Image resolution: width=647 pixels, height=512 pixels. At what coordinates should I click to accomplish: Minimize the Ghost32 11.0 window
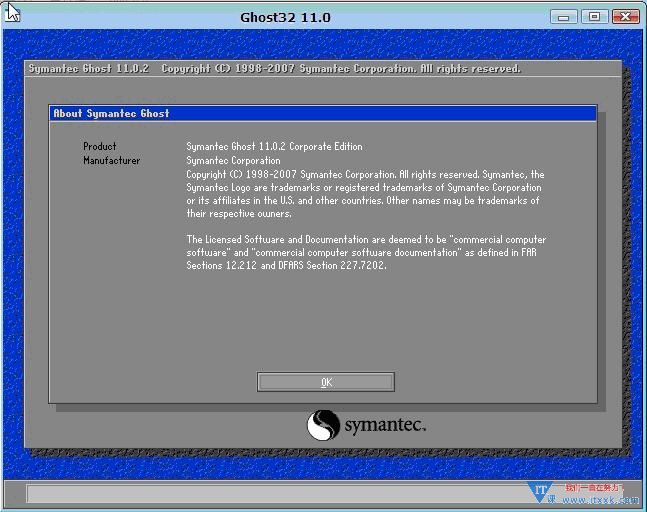pos(563,17)
